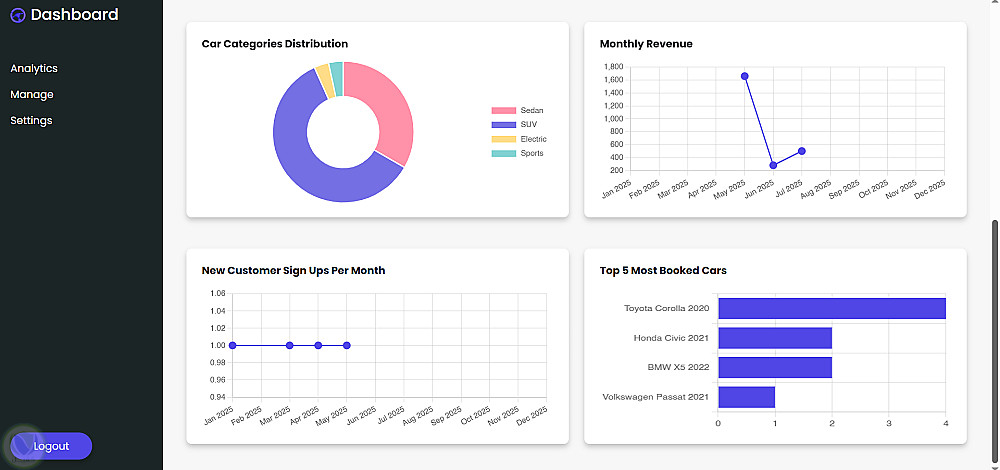
Task: Click the BMW X5 2022 bar
Action: pyautogui.click(x=775, y=367)
